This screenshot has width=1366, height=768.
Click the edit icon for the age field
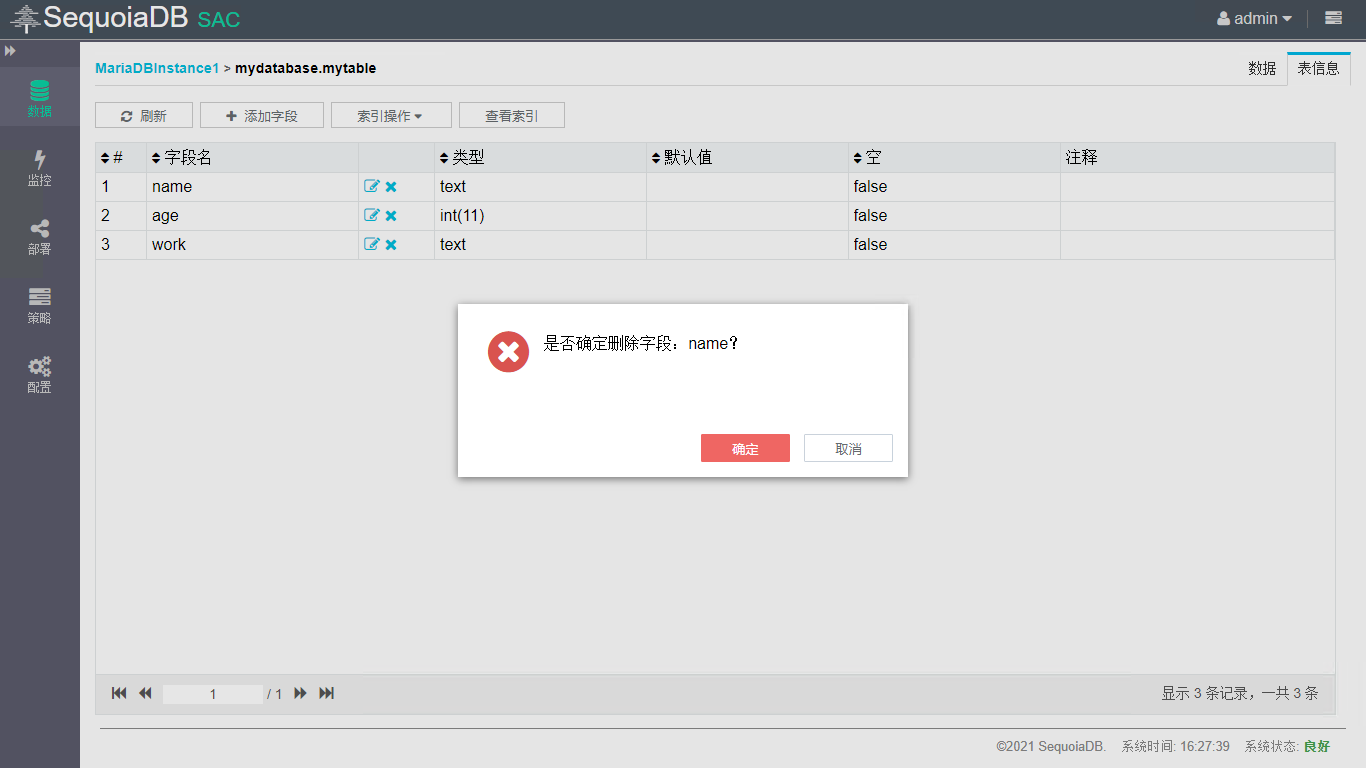(372, 215)
